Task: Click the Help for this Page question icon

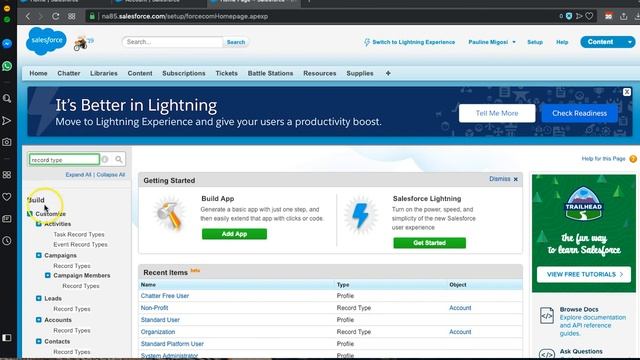Action: pos(633,159)
